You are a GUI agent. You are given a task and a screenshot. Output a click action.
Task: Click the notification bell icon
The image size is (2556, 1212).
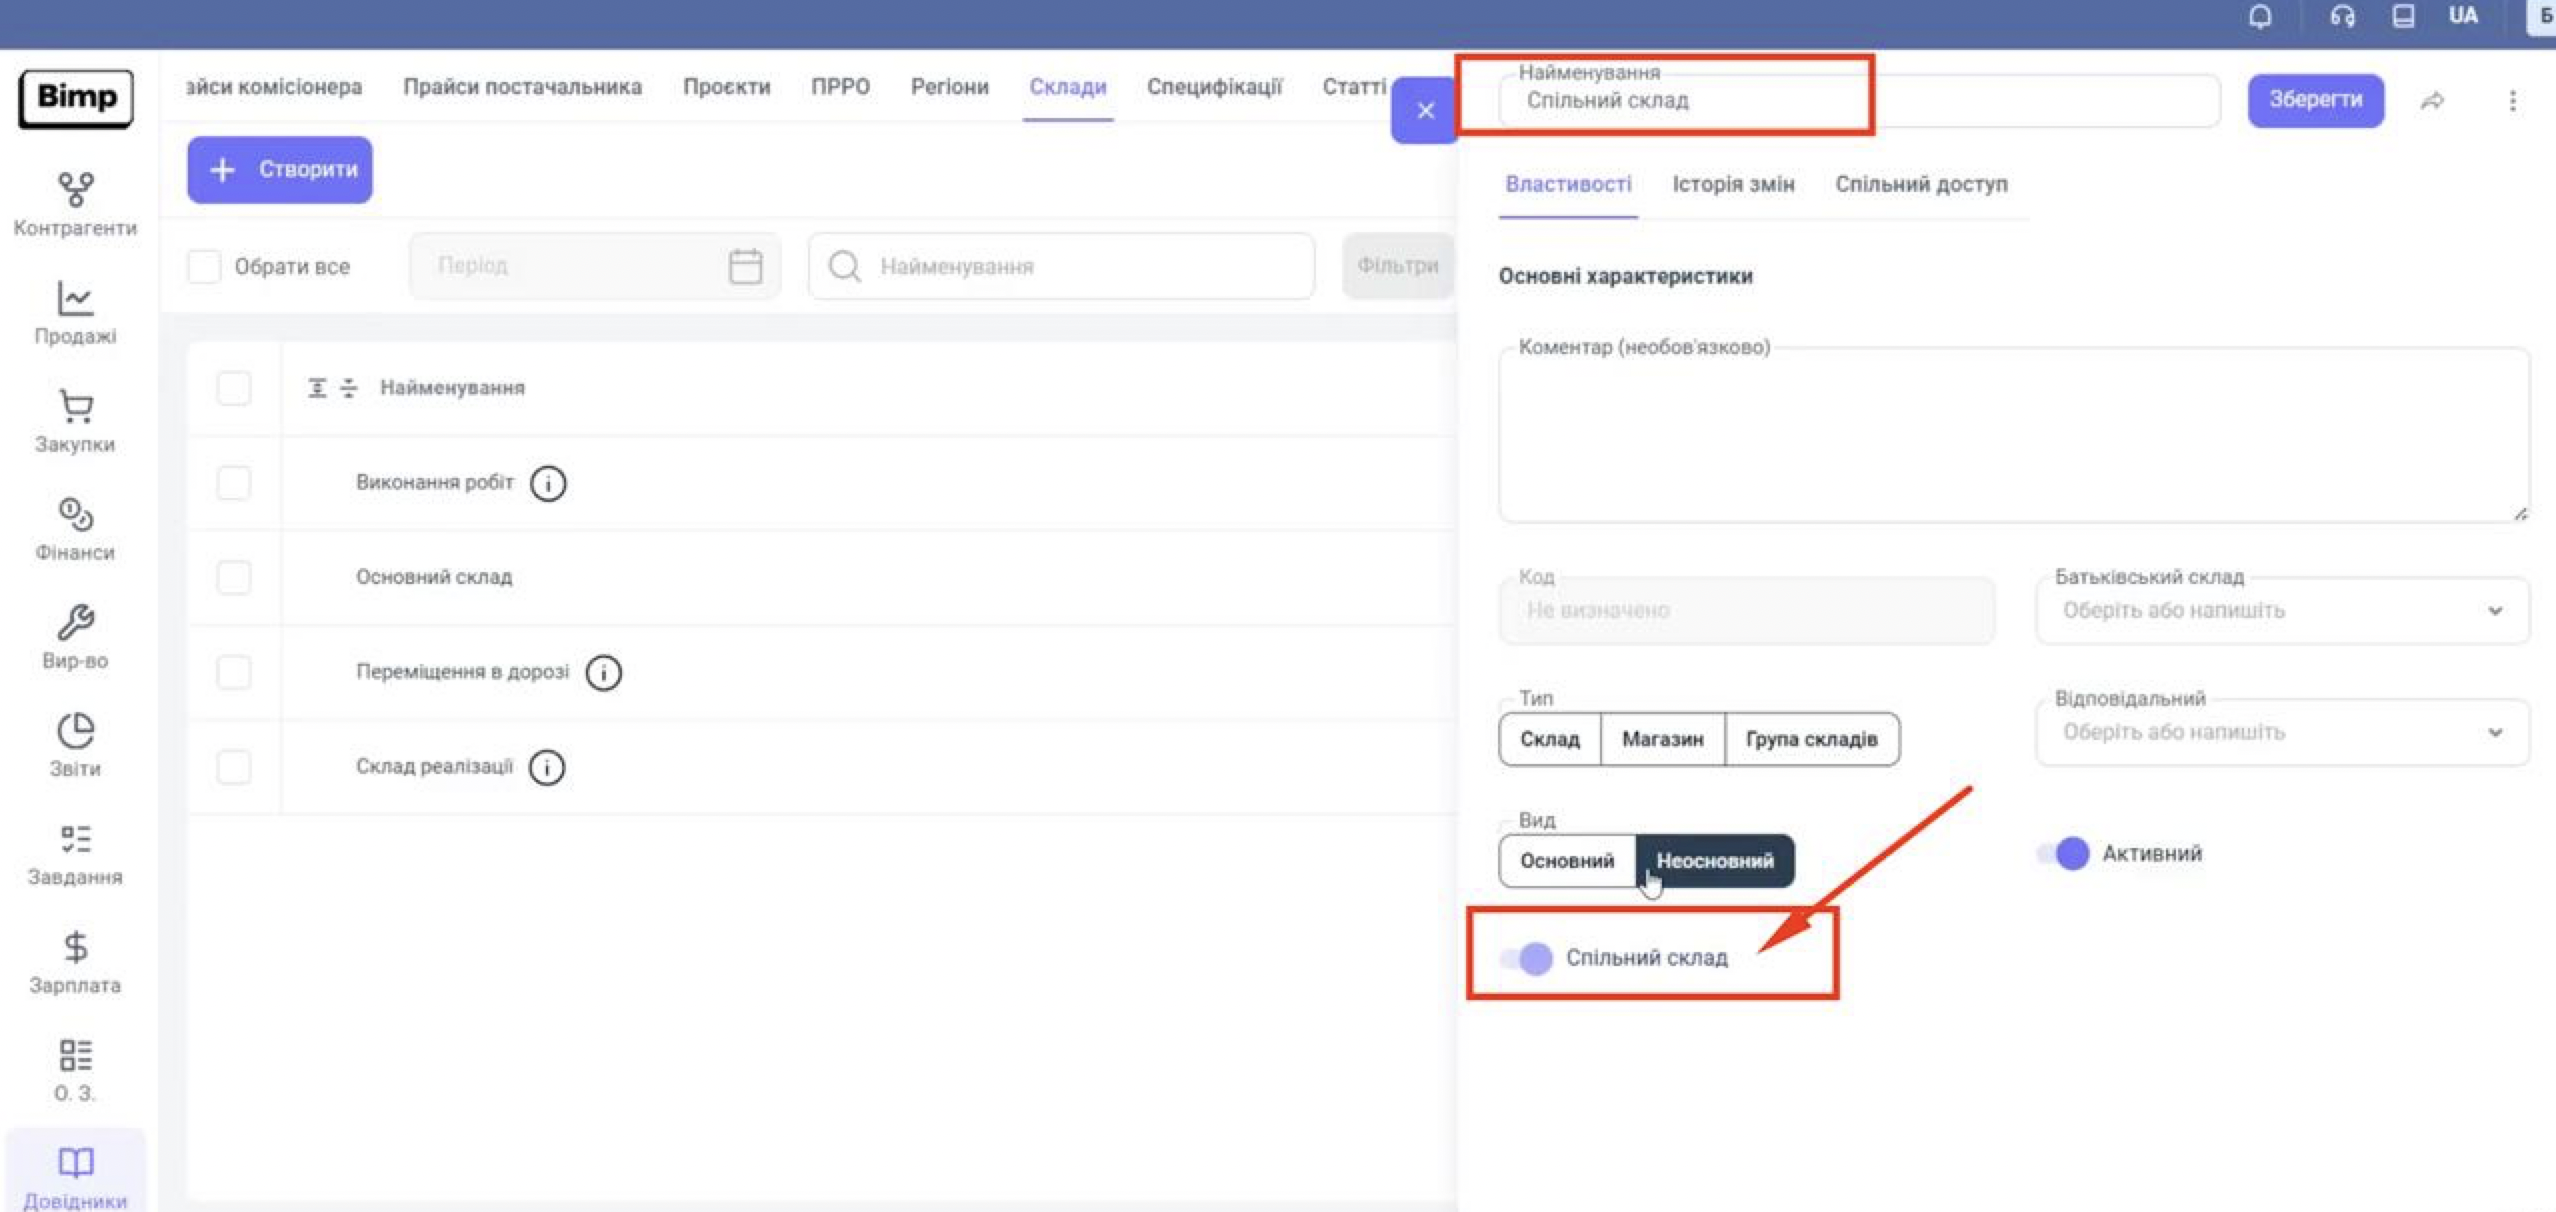pos(2260,17)
